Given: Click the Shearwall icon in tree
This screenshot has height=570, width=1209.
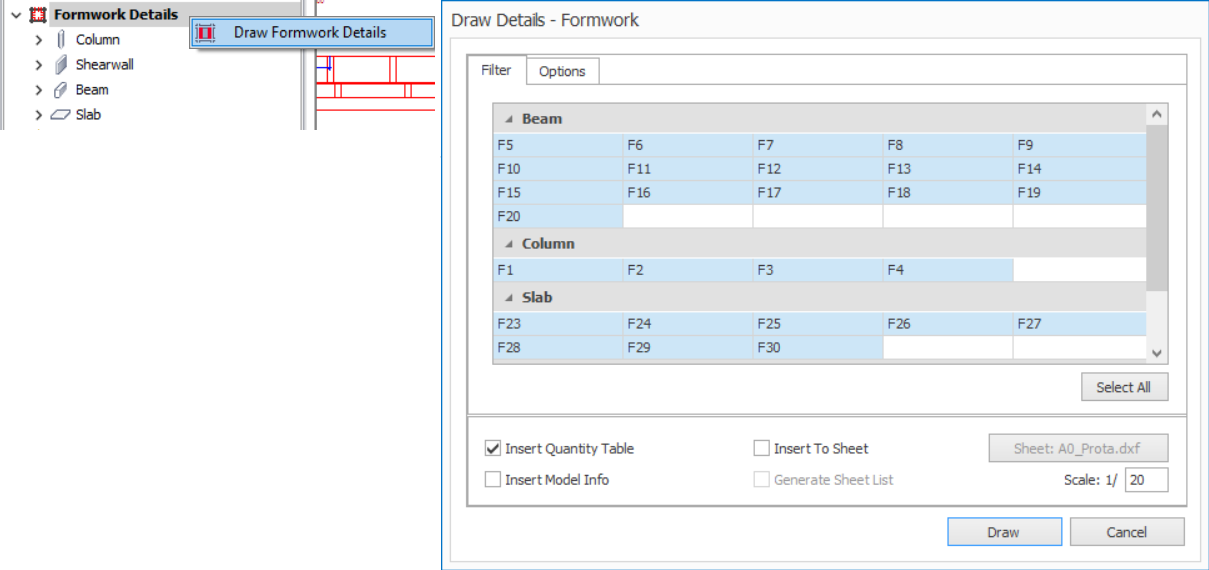Looking at the screenshot, I should point(61,65).
